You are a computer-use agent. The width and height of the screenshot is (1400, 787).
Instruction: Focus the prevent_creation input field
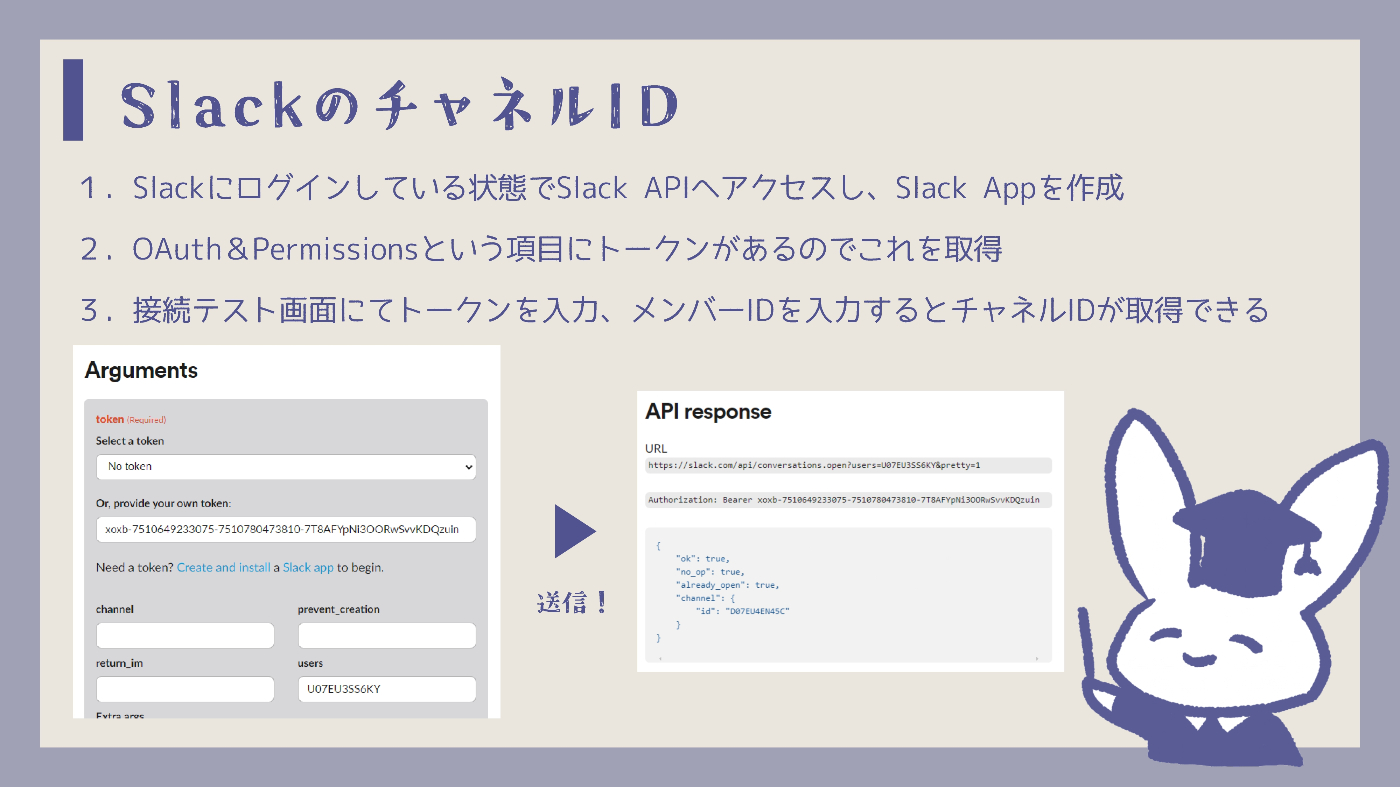[387, 635]
